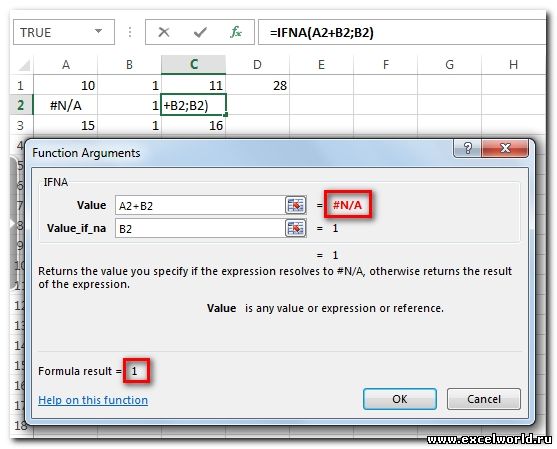Click the Select All corner triangle
The width and height of the screenshot is (557, 449).
24,65
